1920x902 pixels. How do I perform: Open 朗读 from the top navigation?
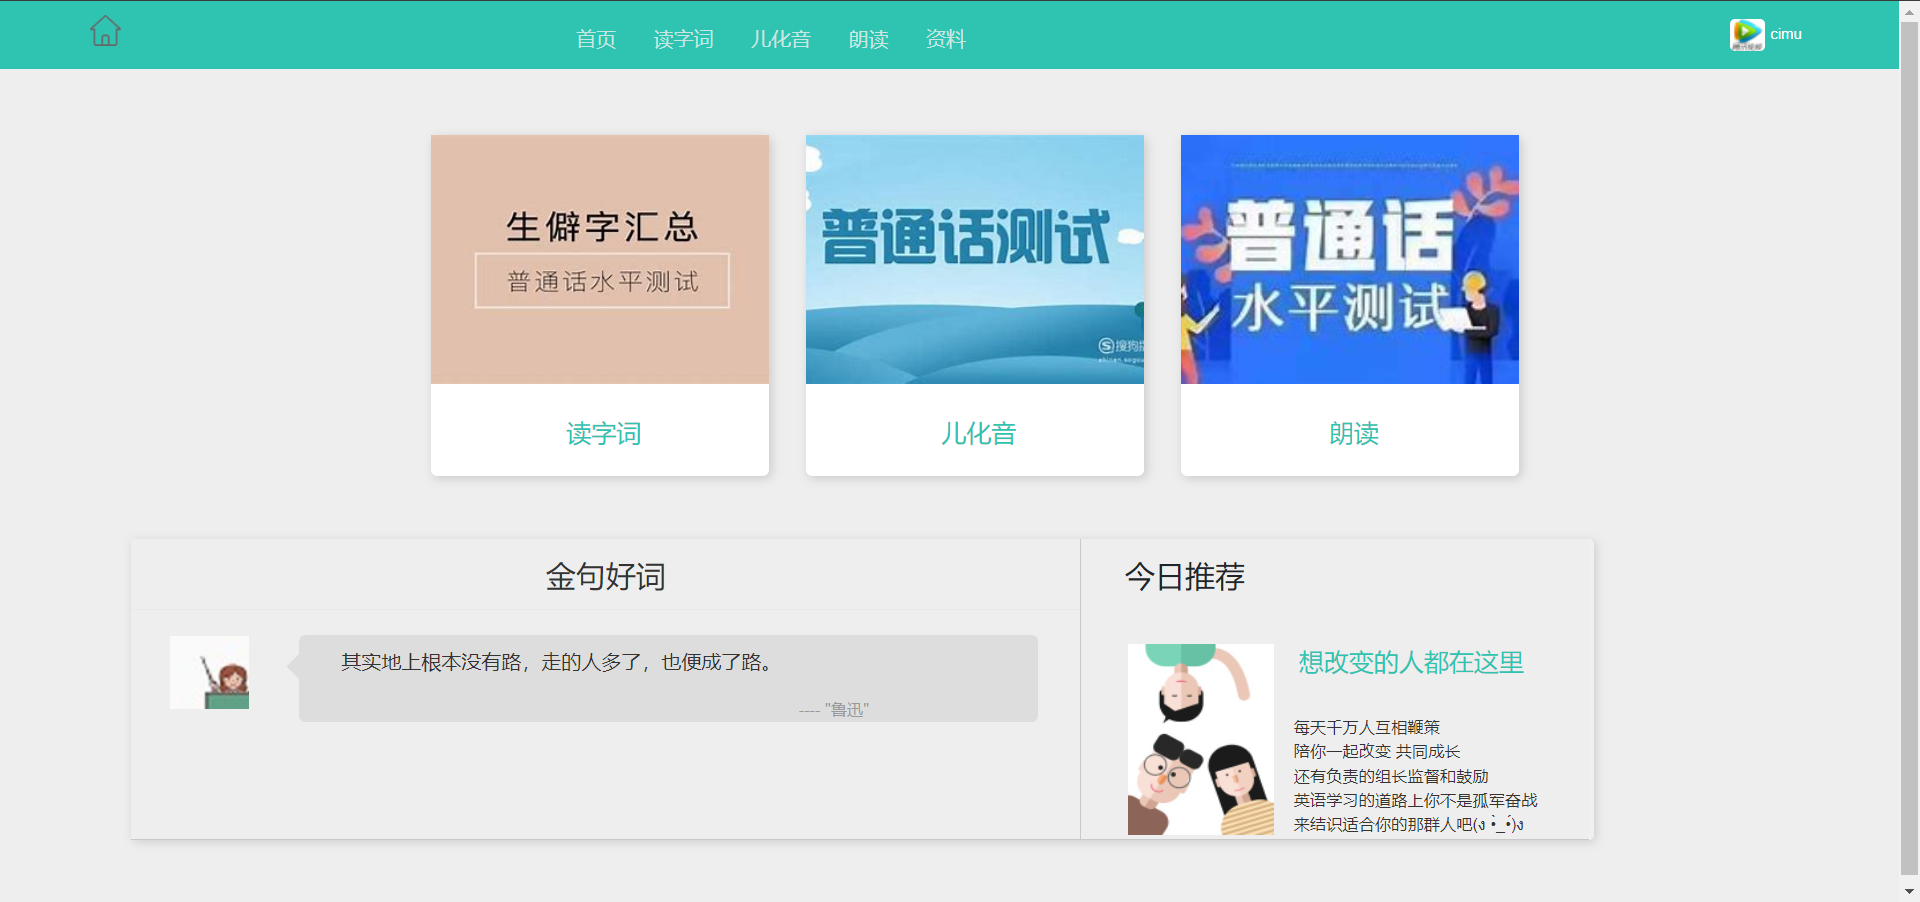pos(868,39)
